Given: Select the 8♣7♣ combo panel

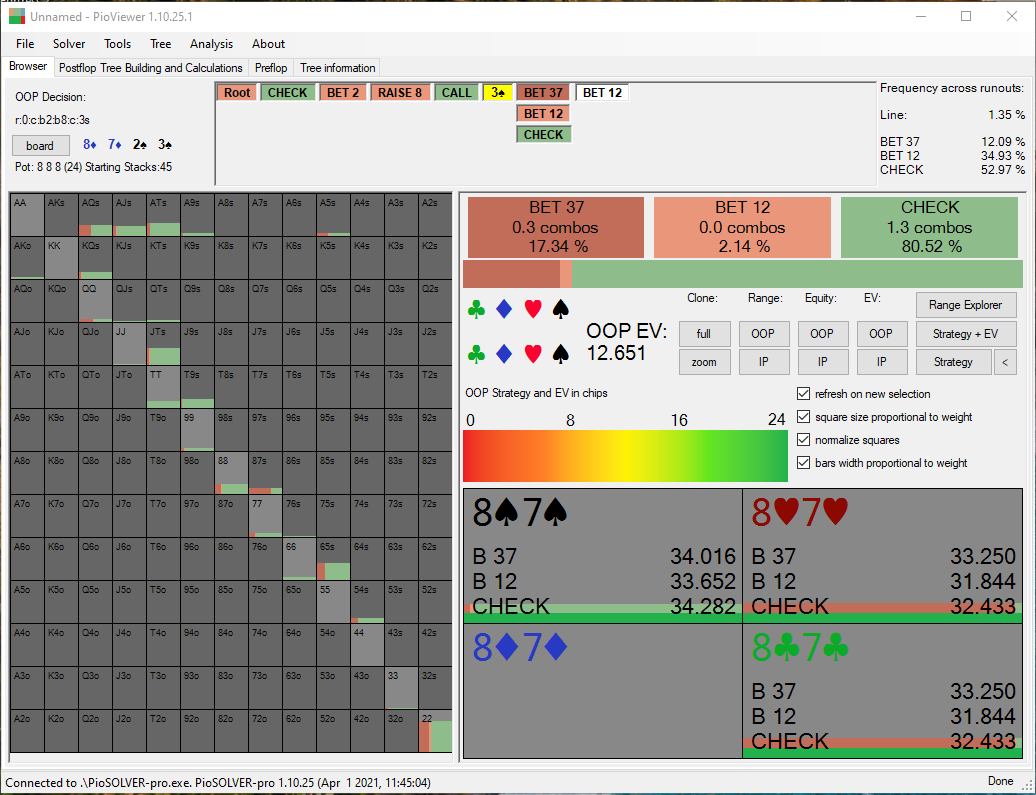Looking at the screenshot, I should pyautogui.click(x=883, y=691).
